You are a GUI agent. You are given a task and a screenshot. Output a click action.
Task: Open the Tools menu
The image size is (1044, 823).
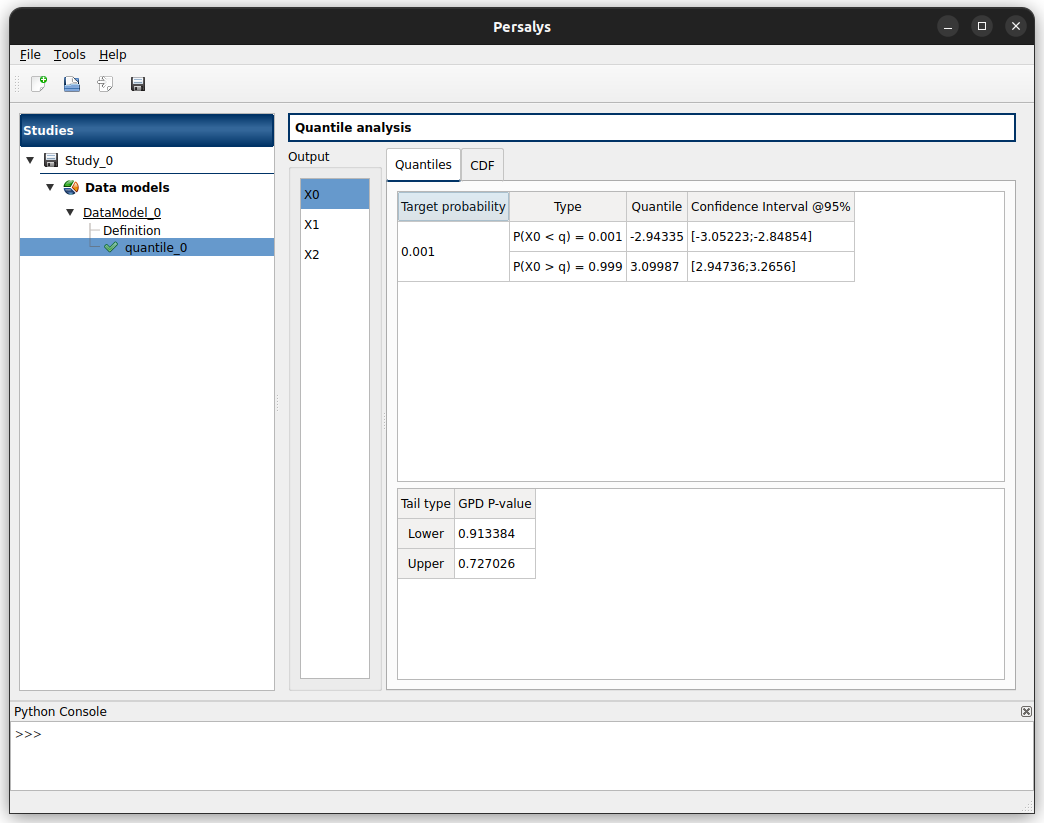[x=70, y=55]
